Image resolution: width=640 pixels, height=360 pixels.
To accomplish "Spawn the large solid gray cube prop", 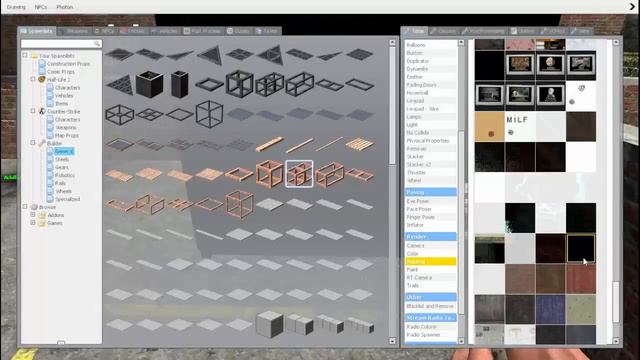I will click(x=269, y=324).
